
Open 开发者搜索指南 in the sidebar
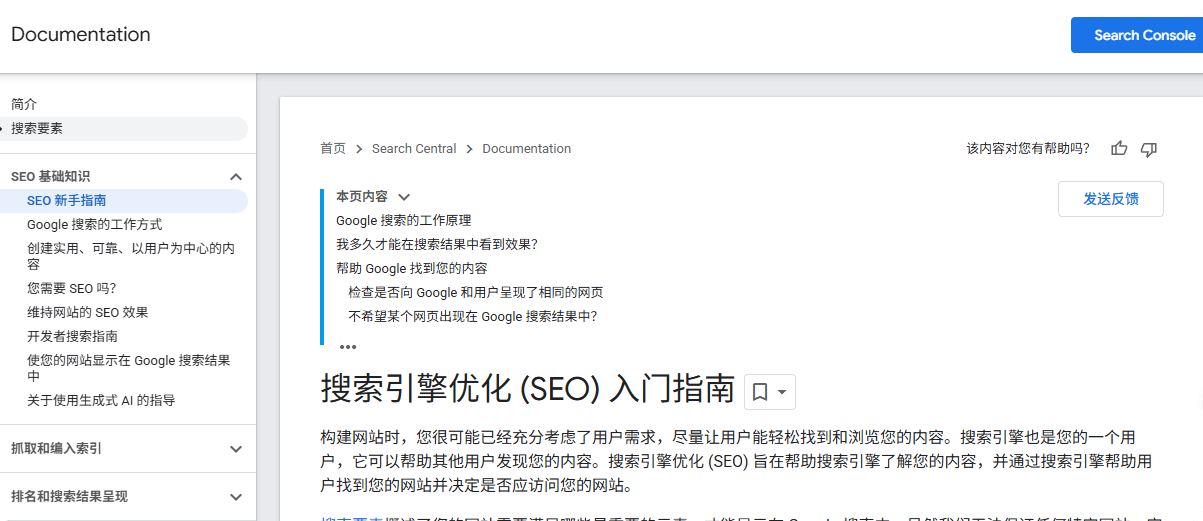click(x=72, y=336)
